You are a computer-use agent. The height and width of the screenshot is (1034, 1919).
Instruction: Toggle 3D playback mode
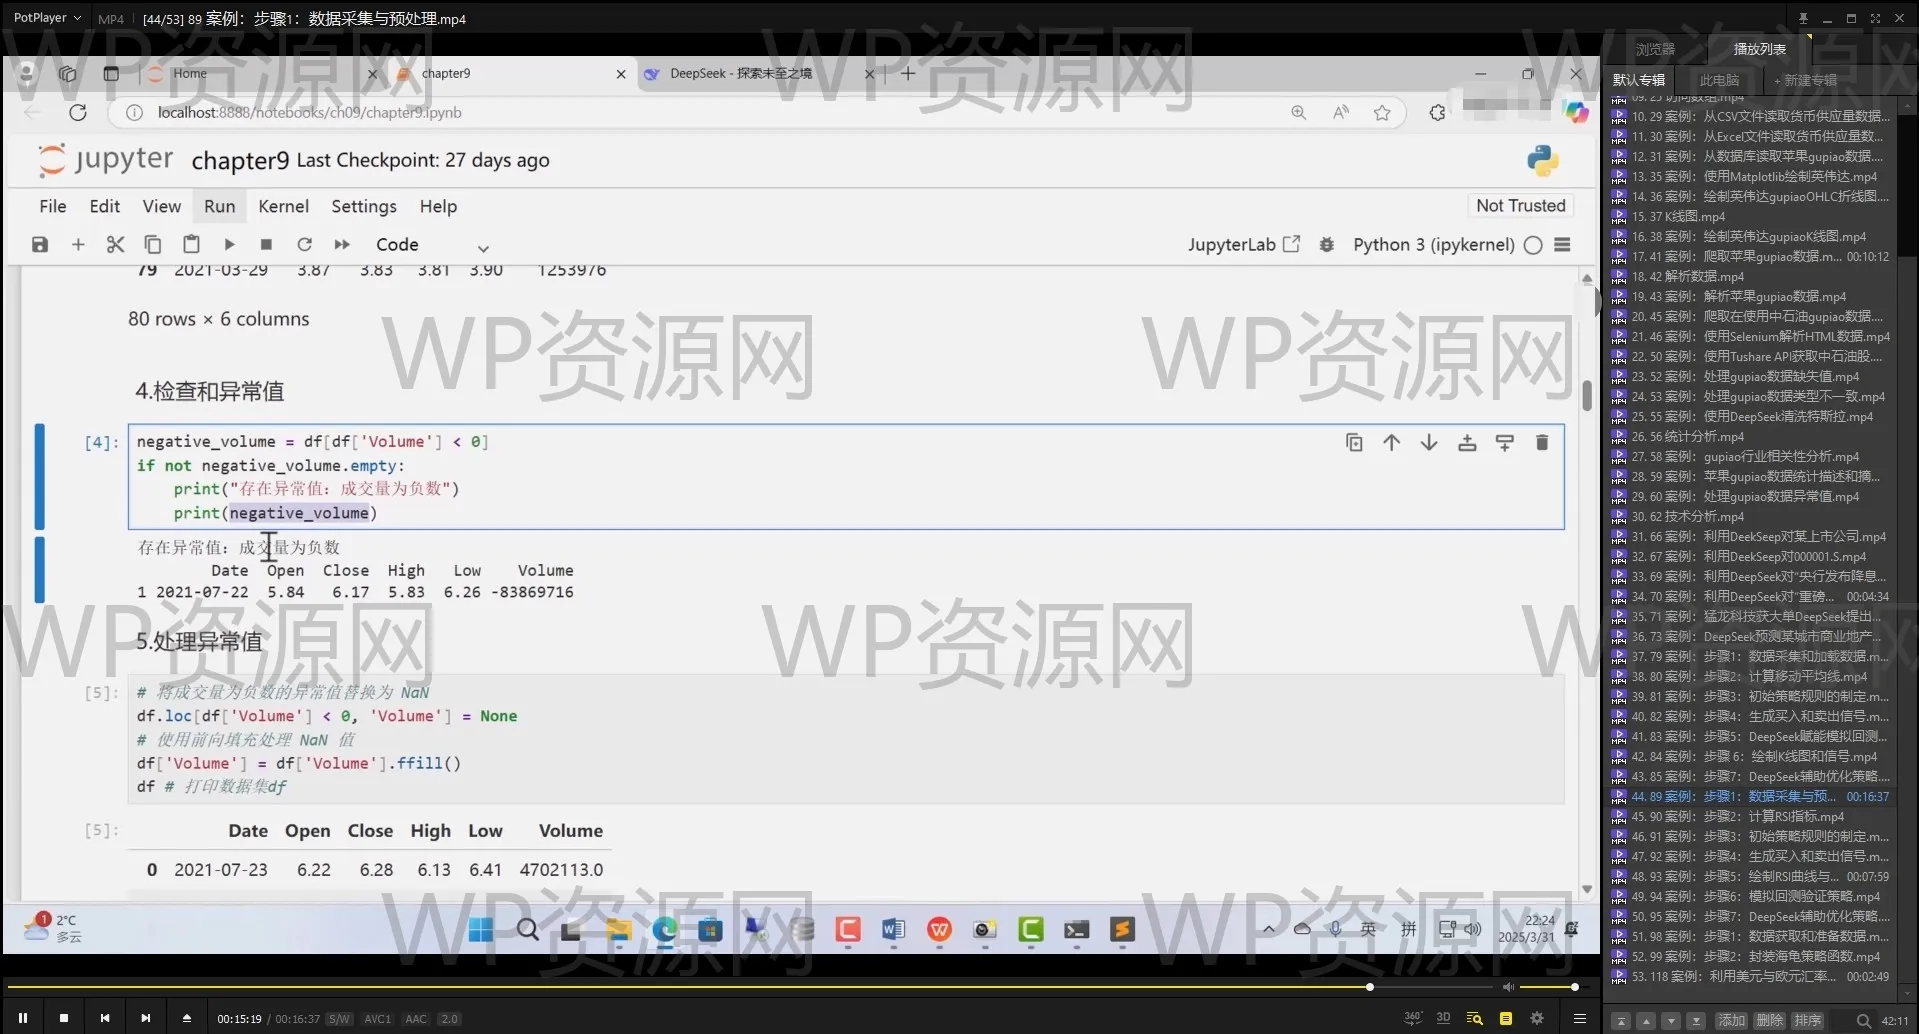1443,1017
